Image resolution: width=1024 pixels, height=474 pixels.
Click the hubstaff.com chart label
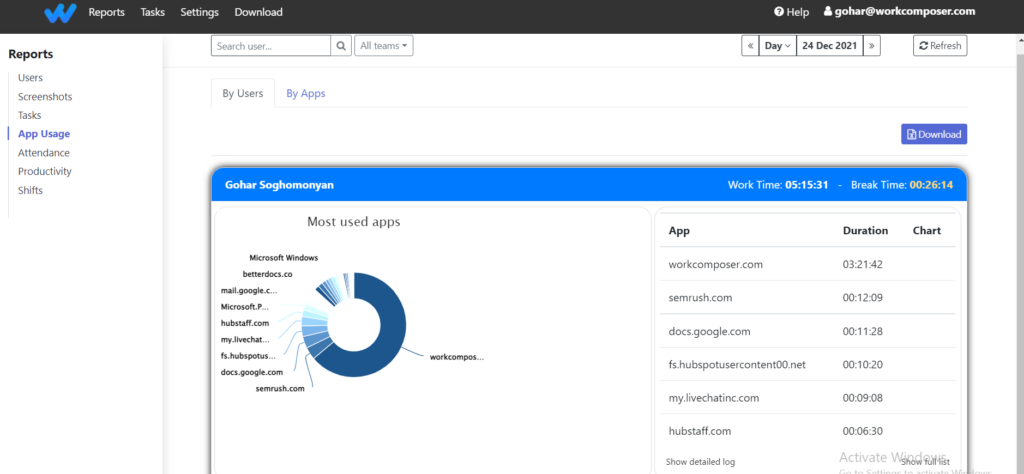pos(245,323)
